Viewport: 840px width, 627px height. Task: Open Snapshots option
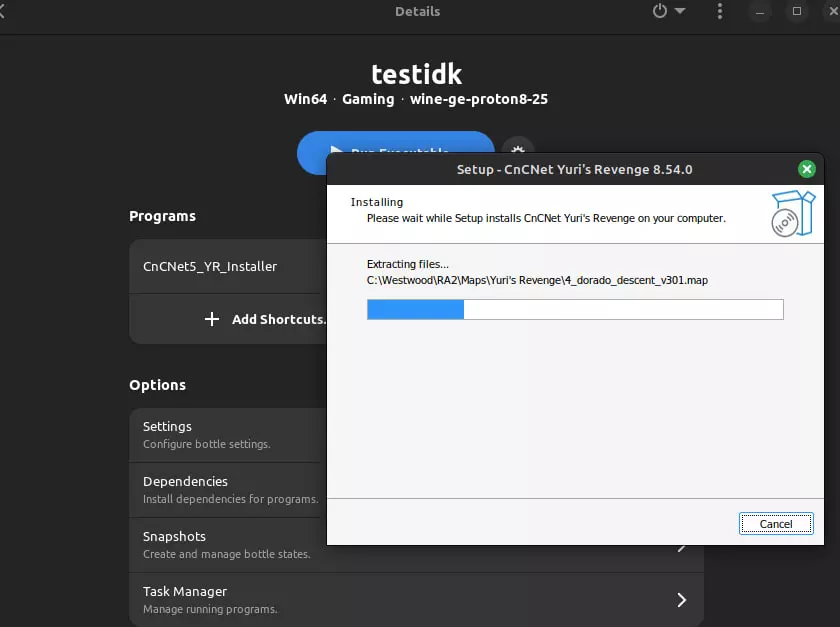tap(228, 544)
